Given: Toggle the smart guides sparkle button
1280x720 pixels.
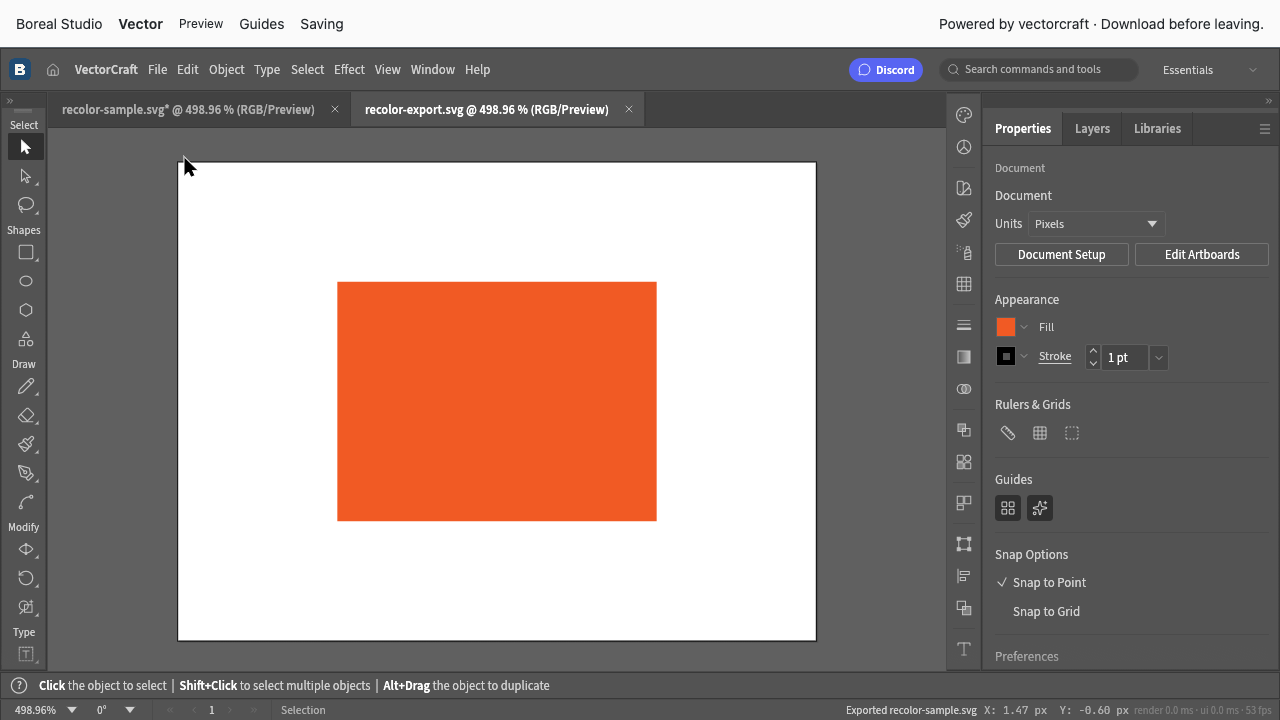Looking at the screenshot, I should 1040,508.
